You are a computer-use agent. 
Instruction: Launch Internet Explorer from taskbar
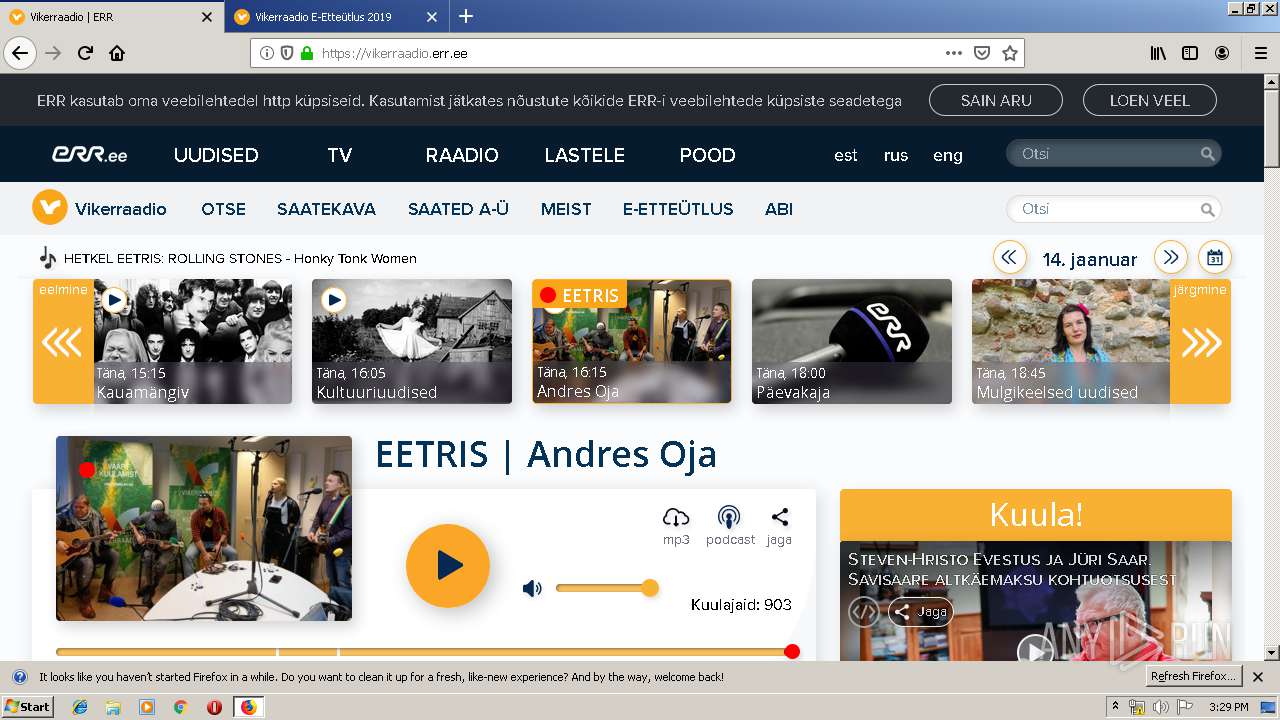[x=80, y=707]
